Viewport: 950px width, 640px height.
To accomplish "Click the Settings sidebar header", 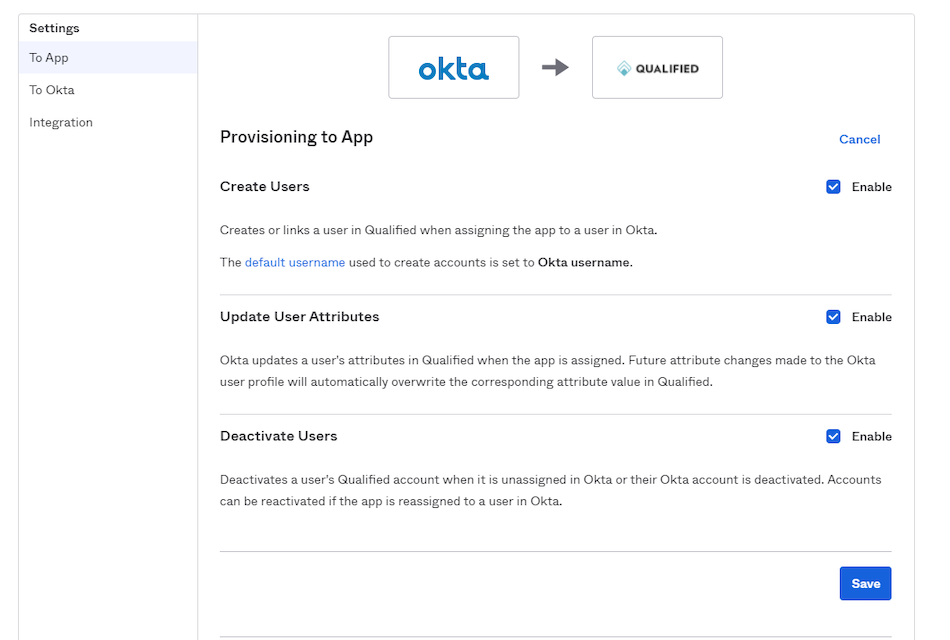I will coord(54,28).
